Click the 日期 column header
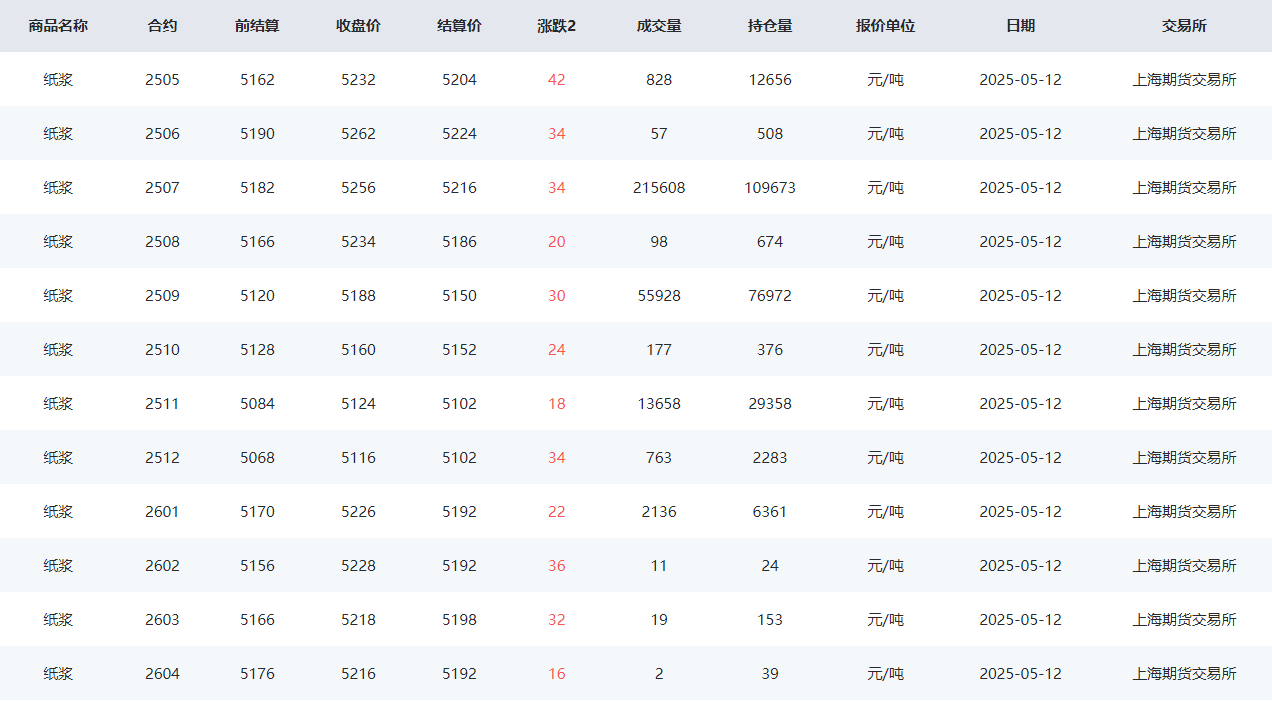1272x702 pixels. 1020,26
